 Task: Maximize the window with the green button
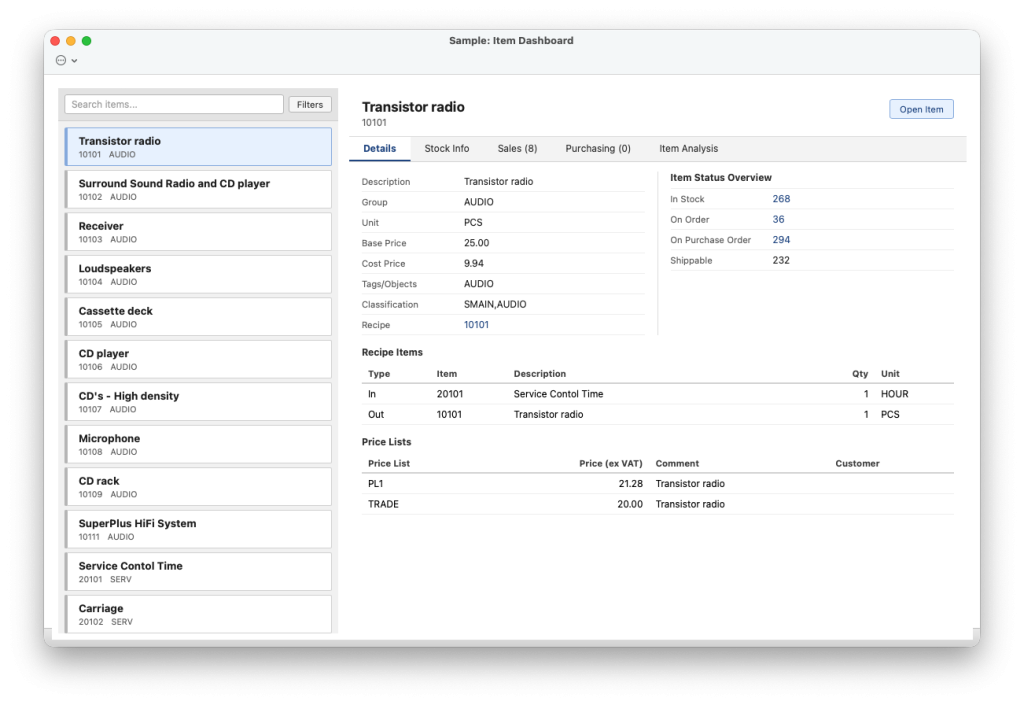(x=86, y=40)
